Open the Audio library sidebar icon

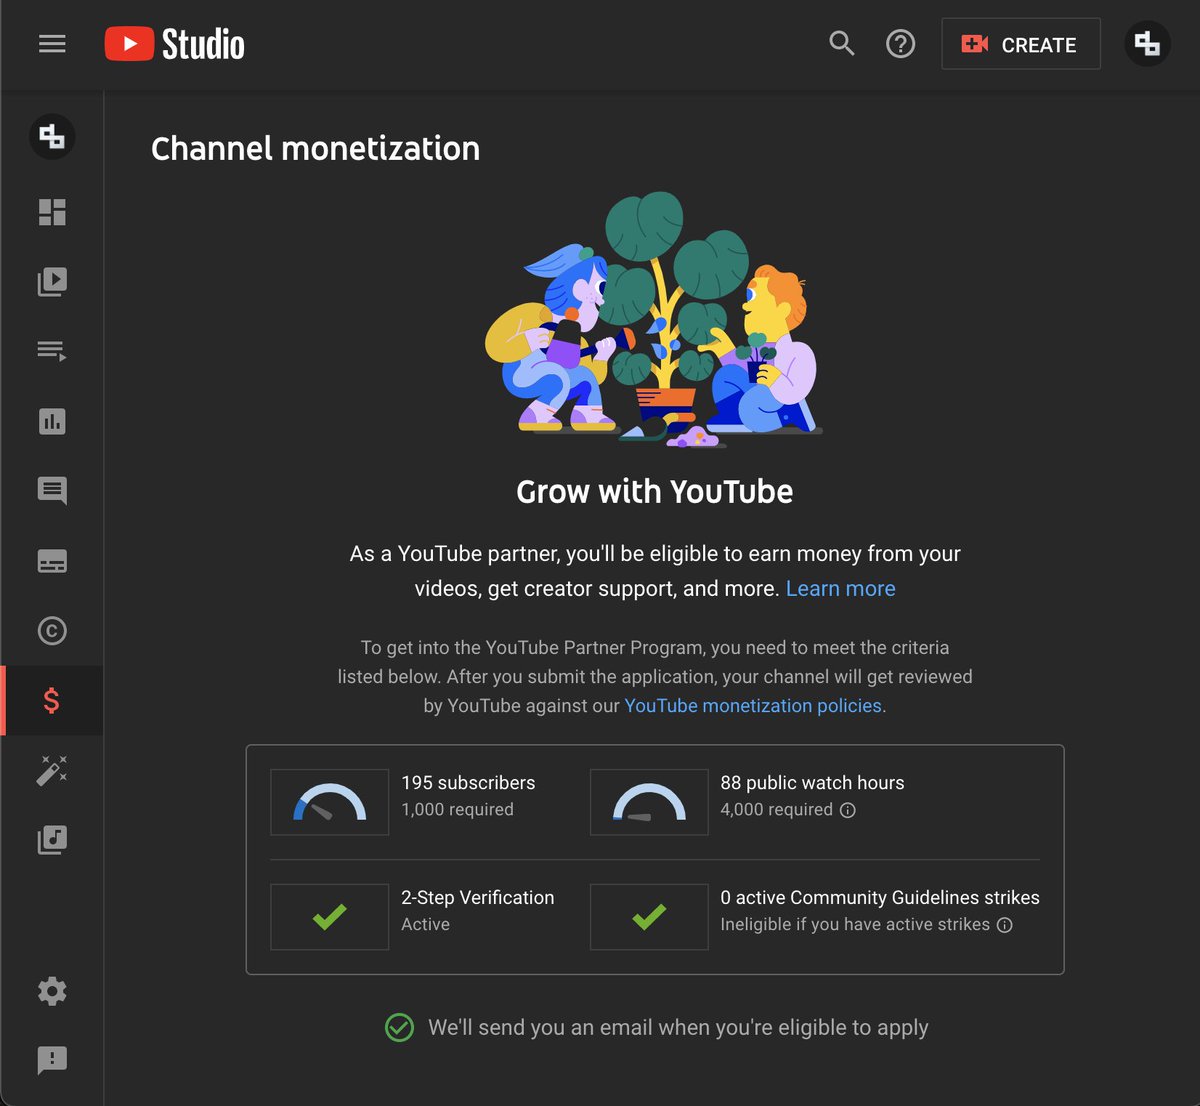52,840
